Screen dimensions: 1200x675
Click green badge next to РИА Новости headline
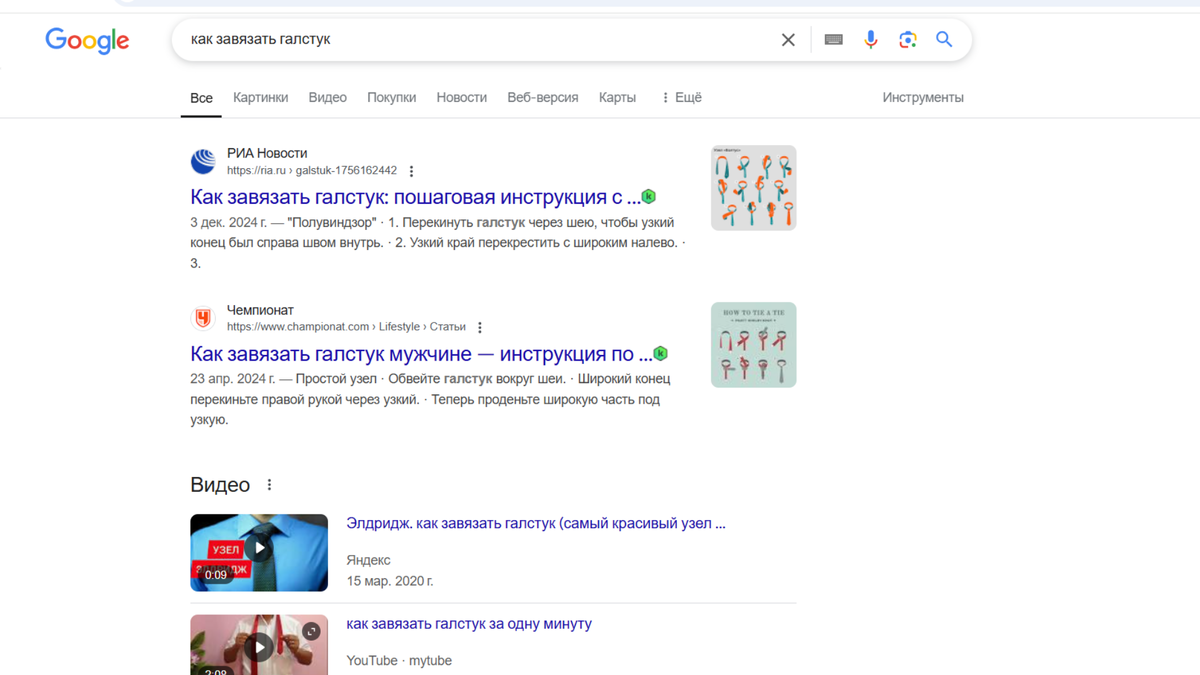tap(649, 197)
